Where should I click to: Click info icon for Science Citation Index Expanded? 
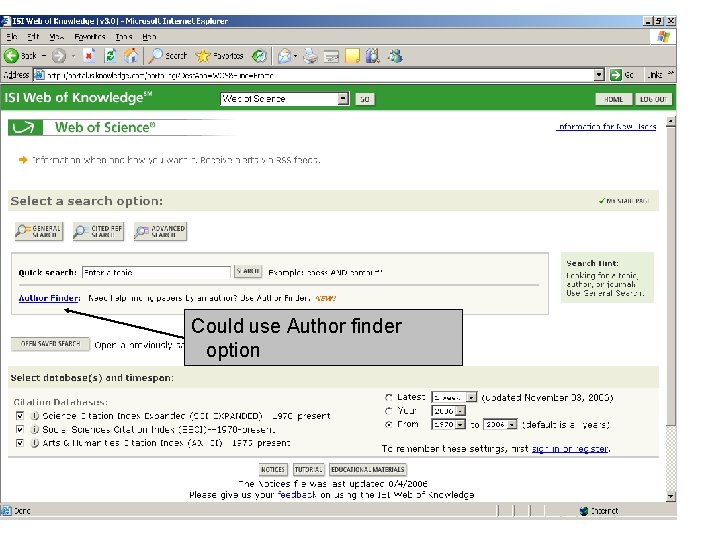[x=34, y=416]
